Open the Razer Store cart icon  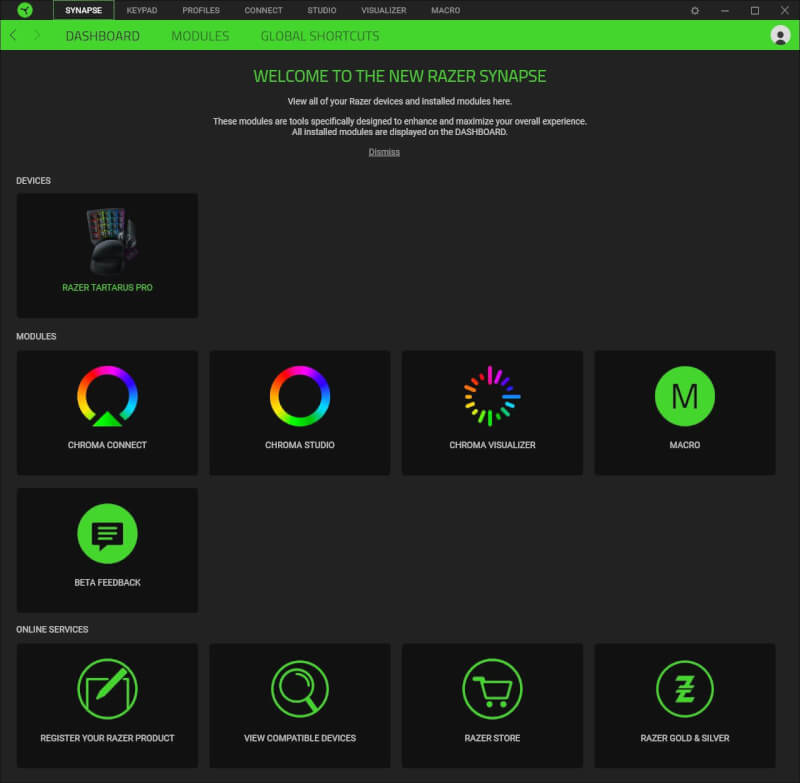click(x=492, y=689)
